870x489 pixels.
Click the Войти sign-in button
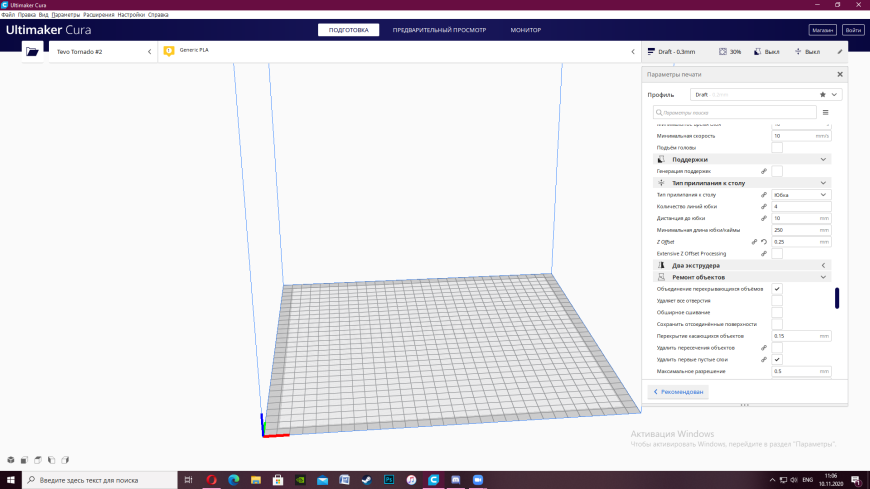pyautogui.click(x=853, y=30)
